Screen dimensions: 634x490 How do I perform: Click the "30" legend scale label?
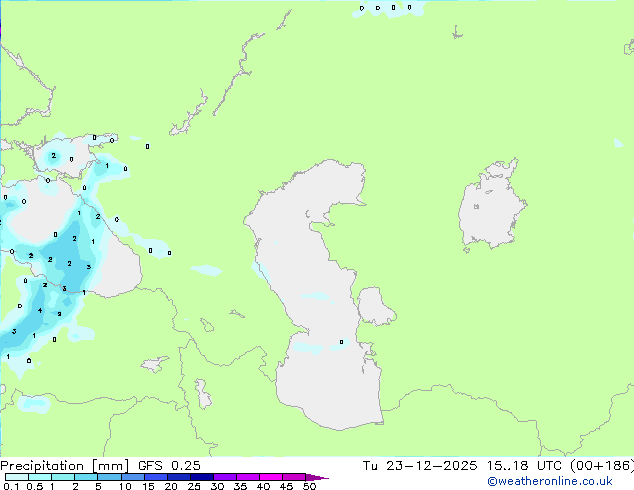217,486
